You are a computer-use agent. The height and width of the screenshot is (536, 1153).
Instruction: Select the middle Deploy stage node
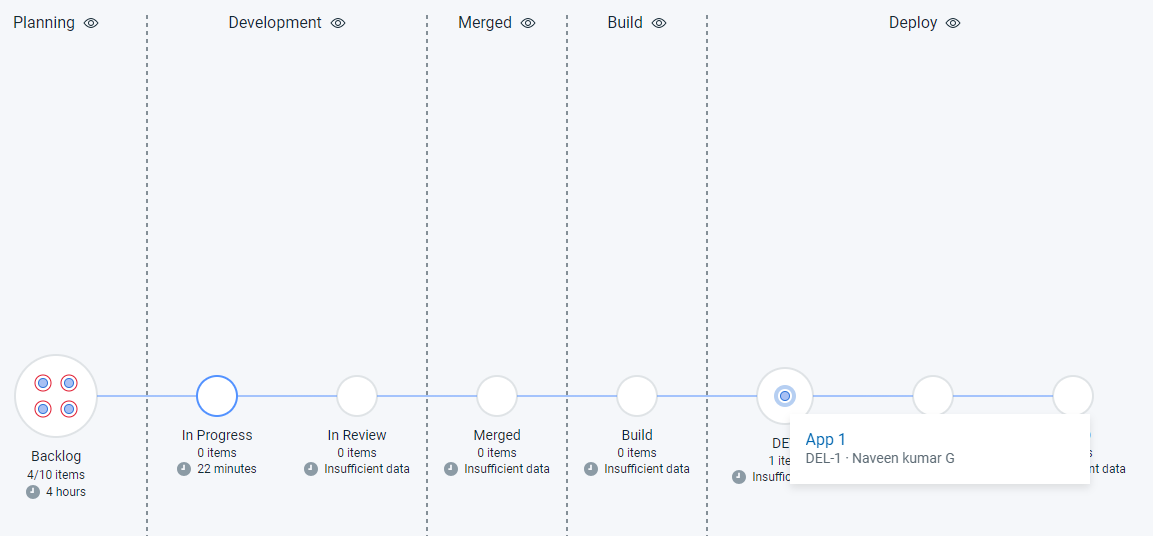tap(933, 396)
